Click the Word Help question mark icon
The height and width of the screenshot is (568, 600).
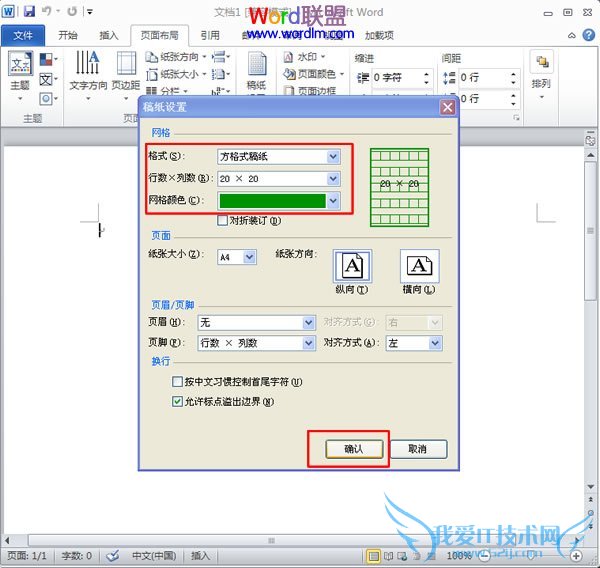(x=589, y=35)
